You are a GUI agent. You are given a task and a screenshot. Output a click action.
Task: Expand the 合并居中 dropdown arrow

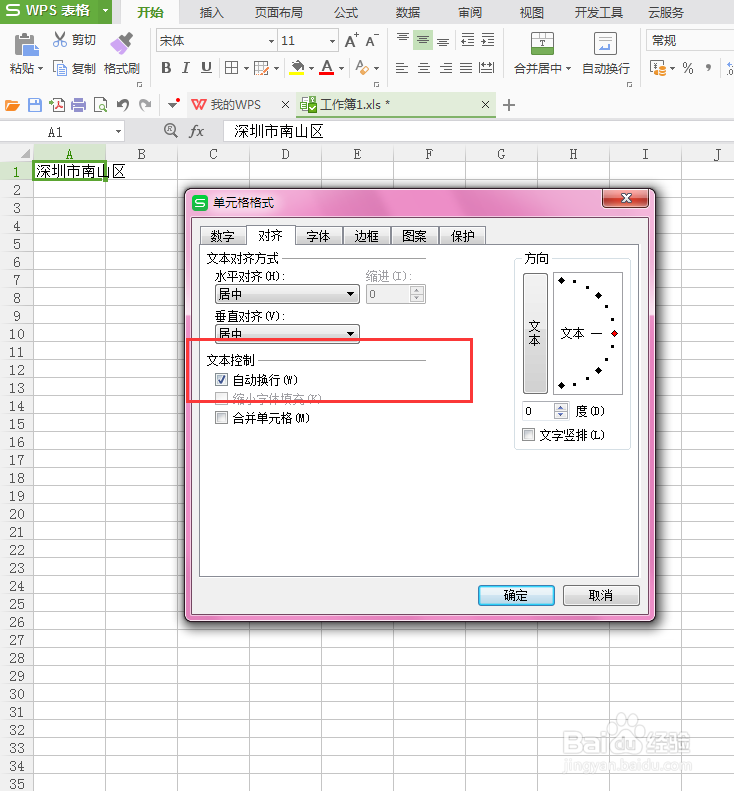tap(568, 69)
